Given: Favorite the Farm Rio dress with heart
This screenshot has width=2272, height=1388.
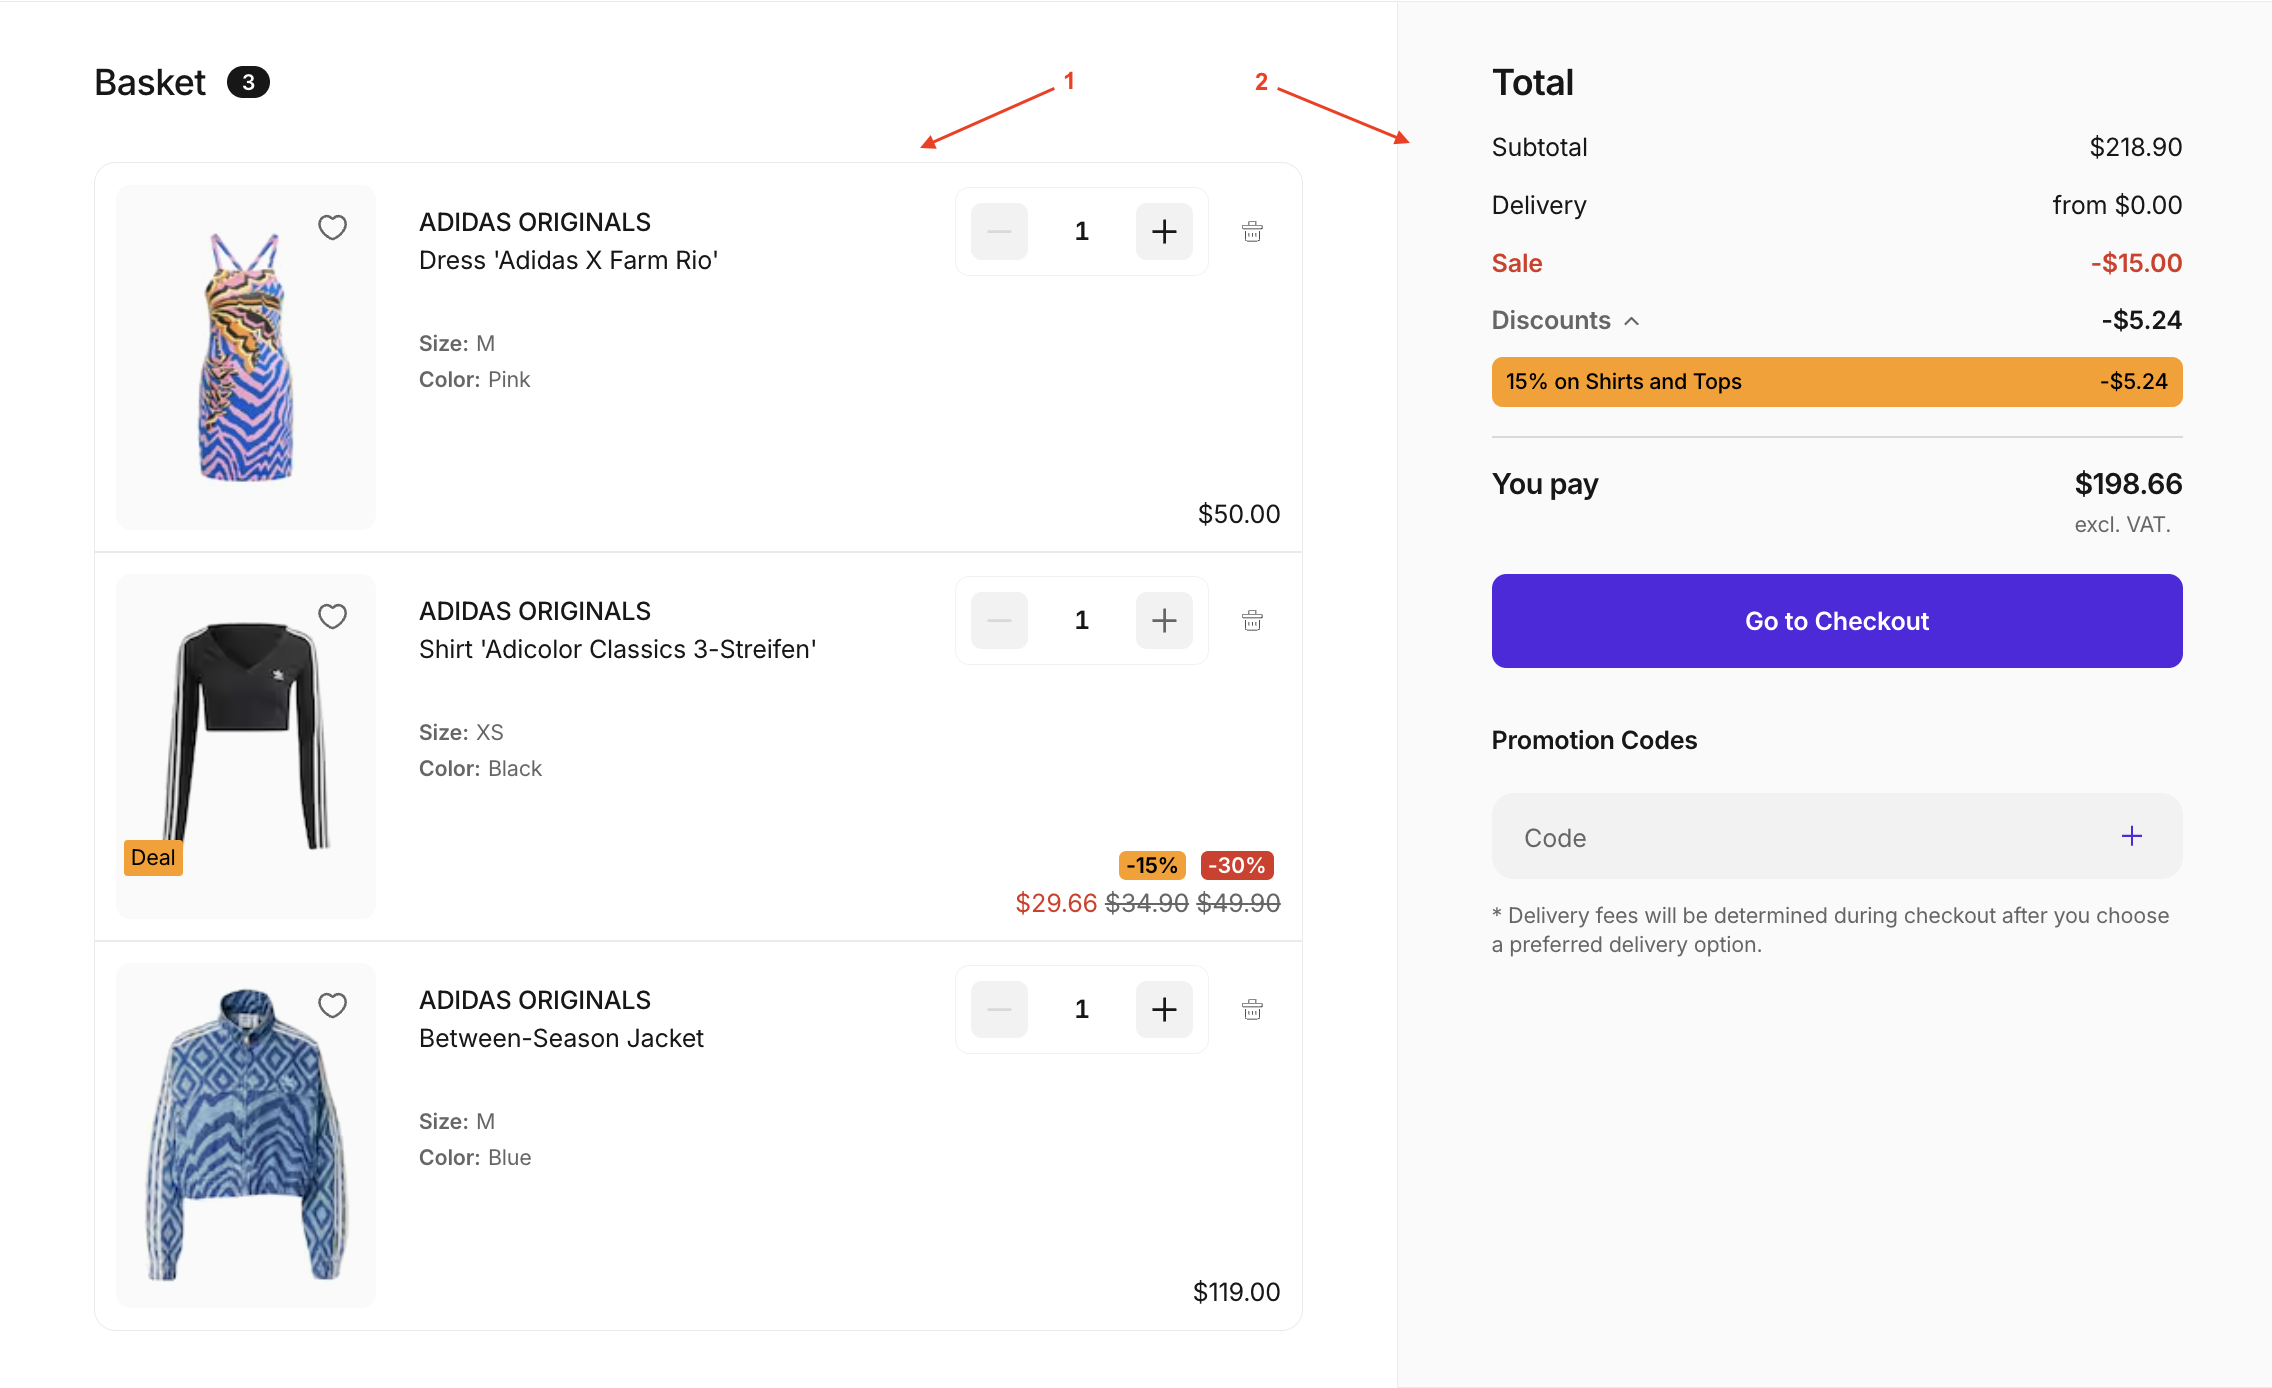Looking at the screenshot, I should [332, 228].
